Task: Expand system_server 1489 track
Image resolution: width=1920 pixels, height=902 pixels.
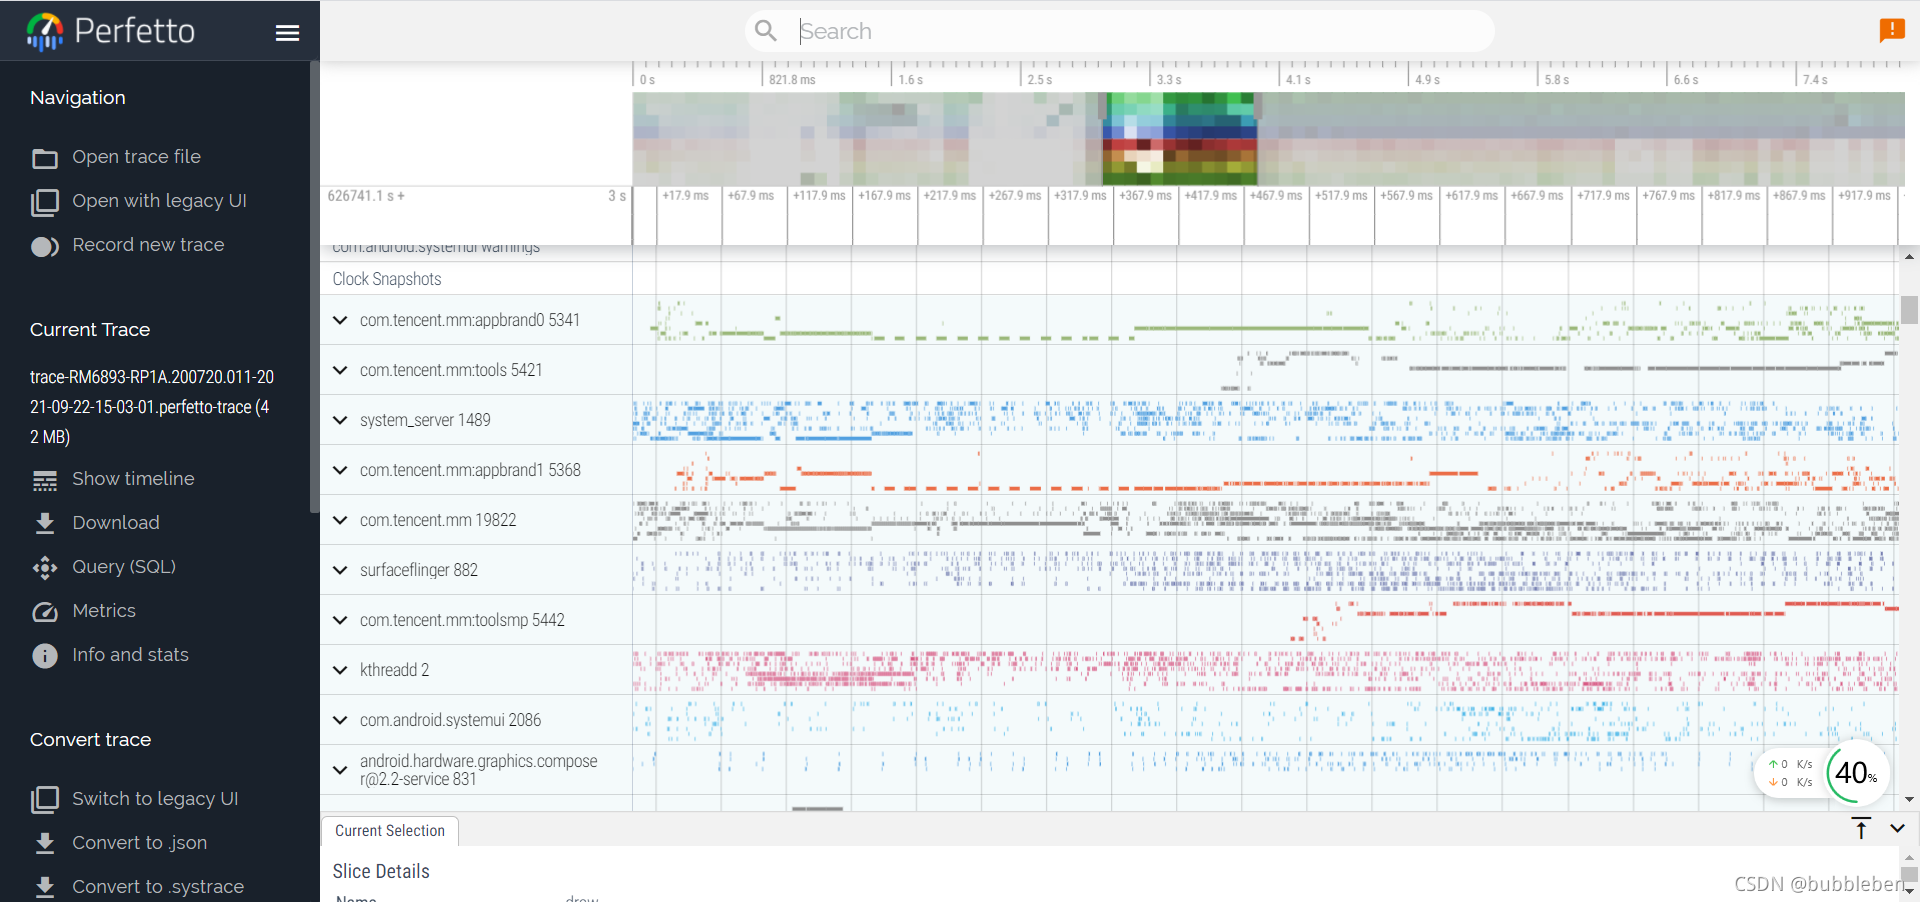Action: [340, 420]
